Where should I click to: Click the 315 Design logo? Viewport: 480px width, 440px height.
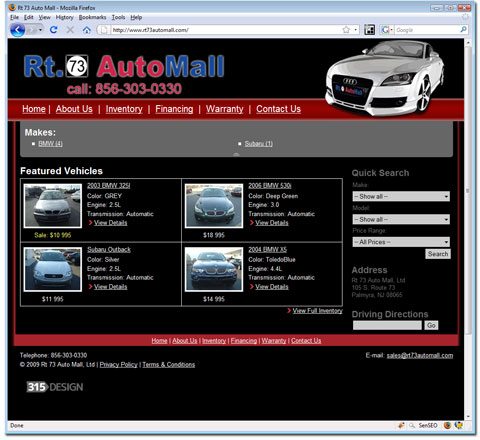55,387
